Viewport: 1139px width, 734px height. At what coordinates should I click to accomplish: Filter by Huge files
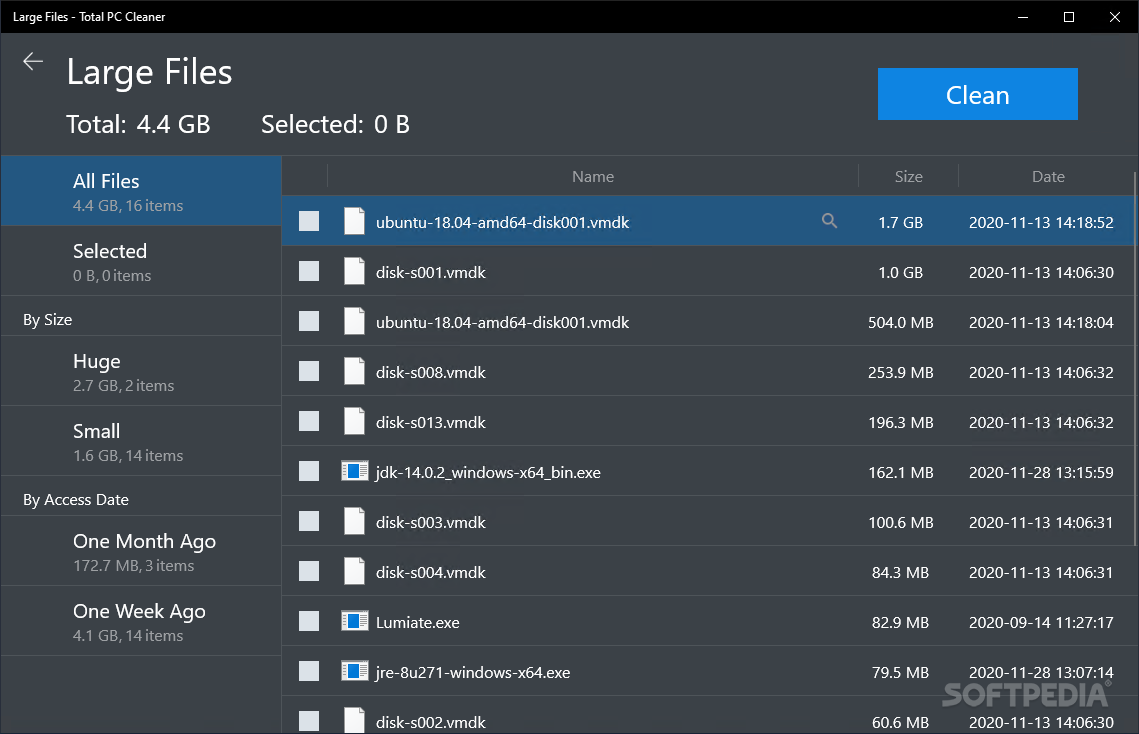[x=141, y=371]
